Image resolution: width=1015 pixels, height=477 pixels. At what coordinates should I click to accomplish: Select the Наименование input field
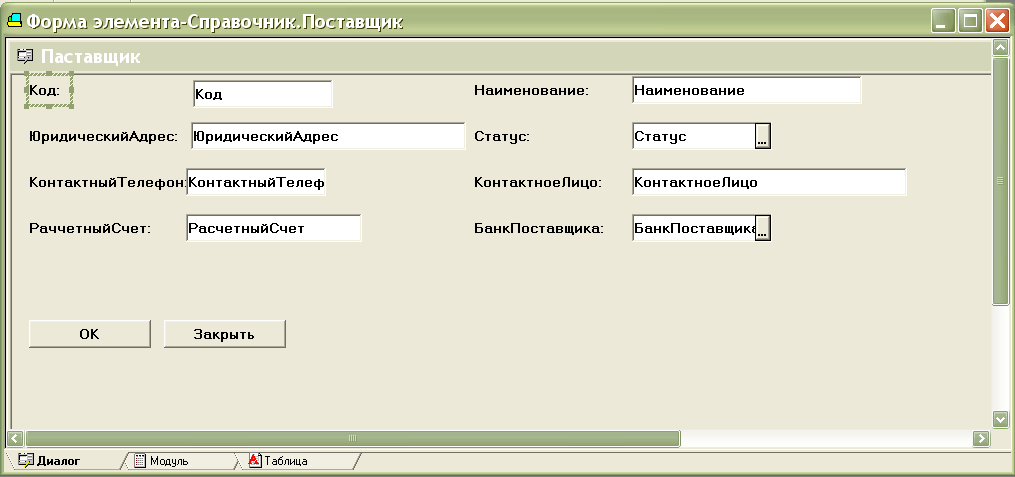[x=746, y=90]
